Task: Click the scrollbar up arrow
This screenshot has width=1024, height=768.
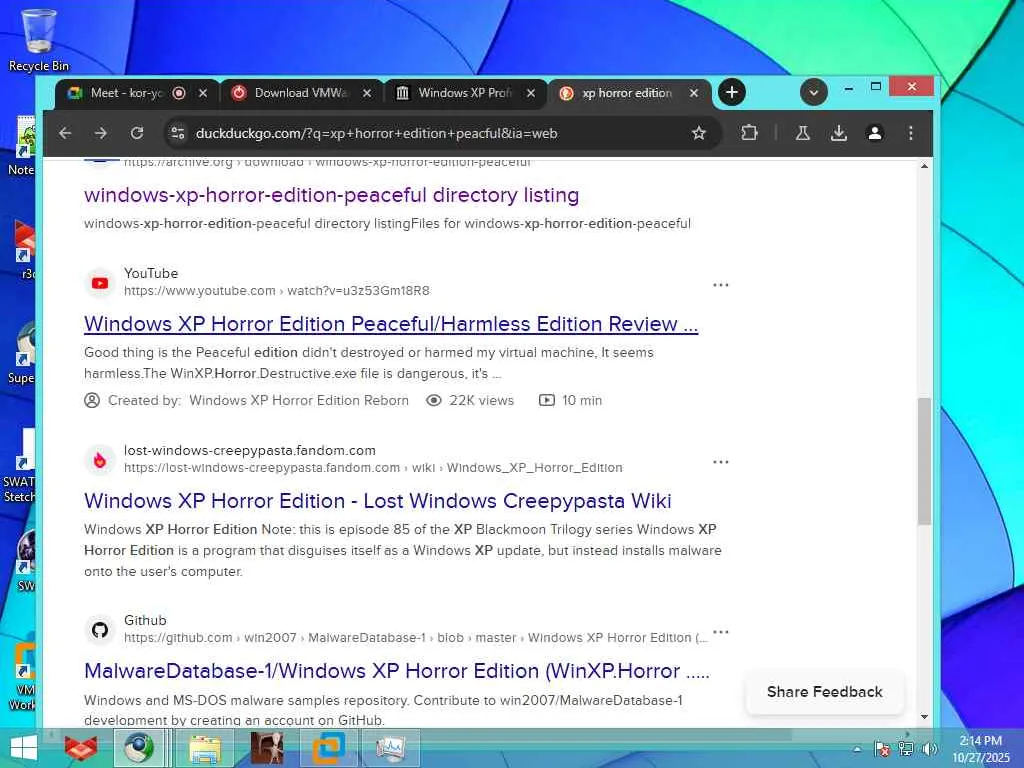Action: (923, 167)
